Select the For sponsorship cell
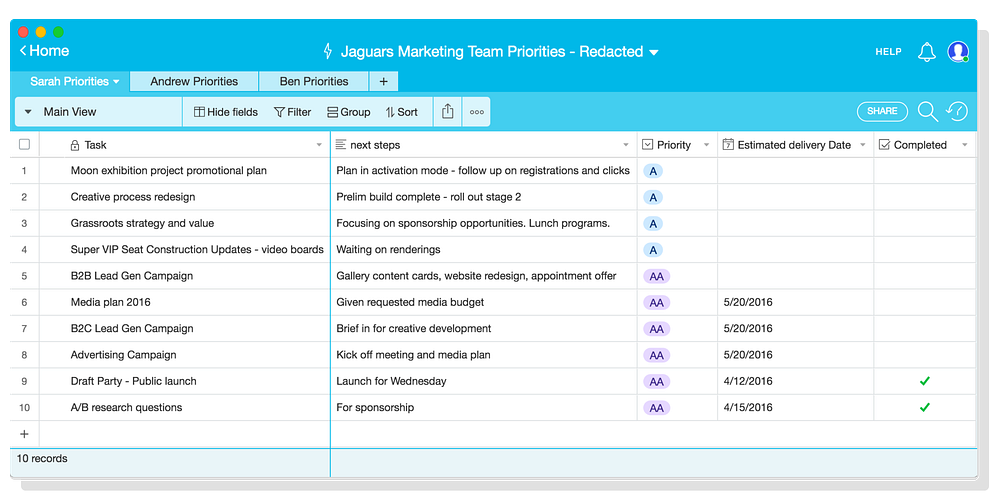1000x495 pixels. coord(484,407)
